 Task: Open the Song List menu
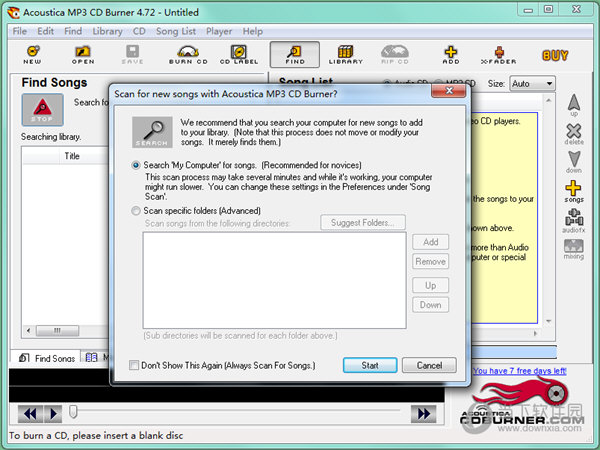176,31
